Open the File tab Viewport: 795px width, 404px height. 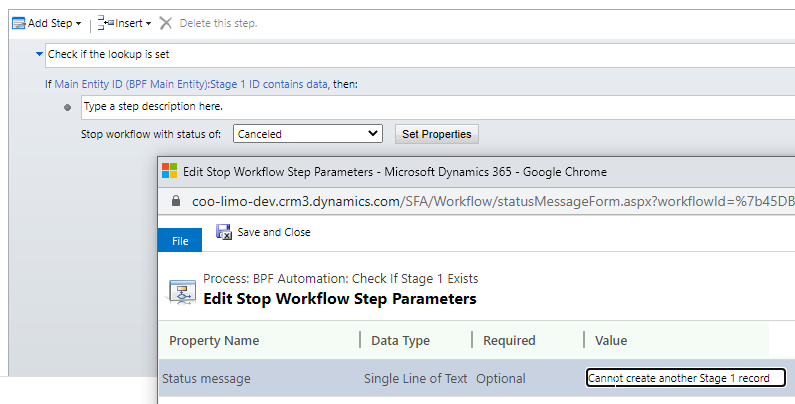click(x=180, y=240)
